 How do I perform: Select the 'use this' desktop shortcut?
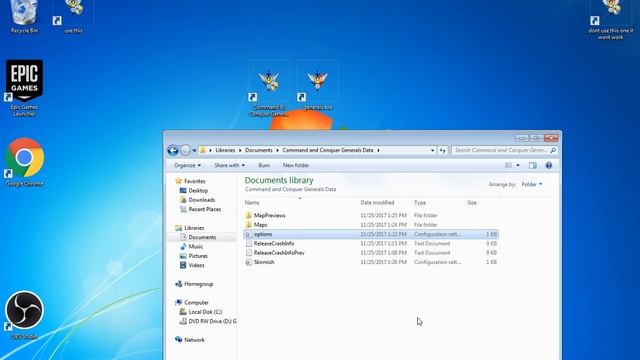[x=73, y=16]
